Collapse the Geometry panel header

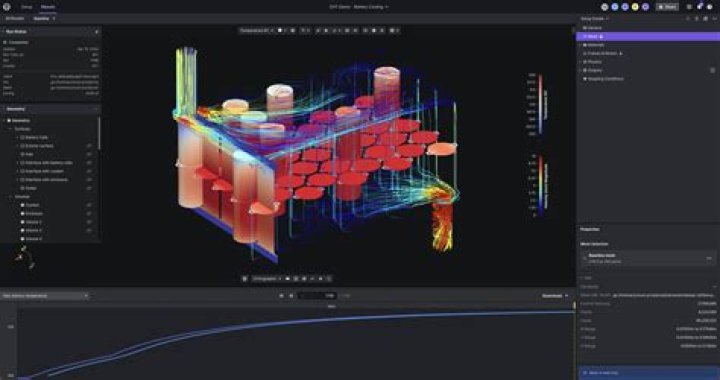pyautogui.click(x=96, y=109)
